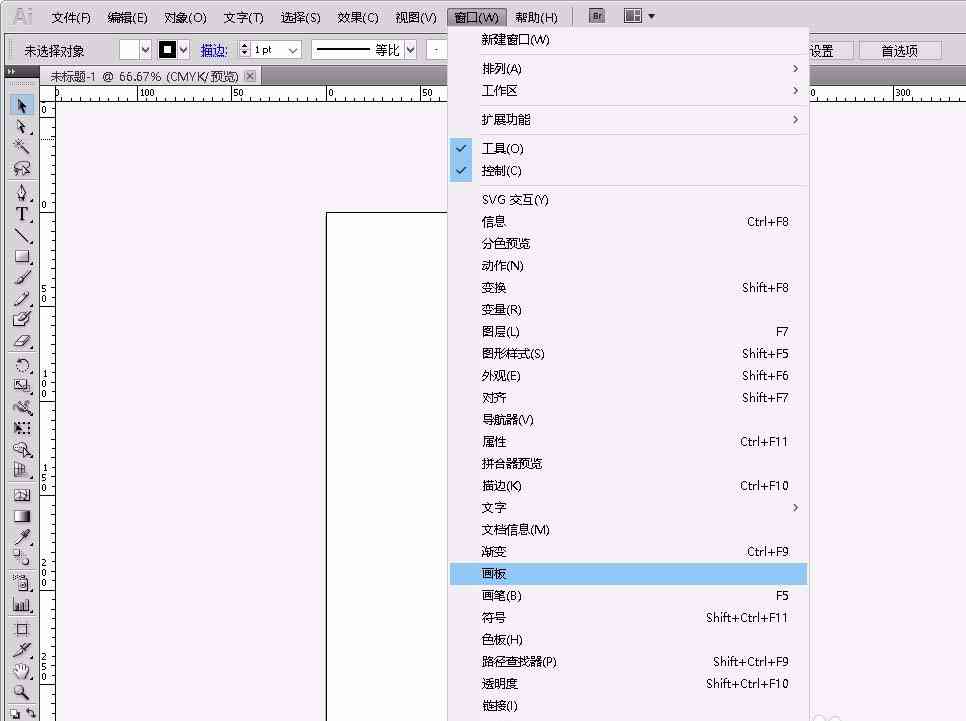The width and height of the screenshot is (966, 721).
Task: Pick the Paintbrush tool
Action: tap(22, 277)
